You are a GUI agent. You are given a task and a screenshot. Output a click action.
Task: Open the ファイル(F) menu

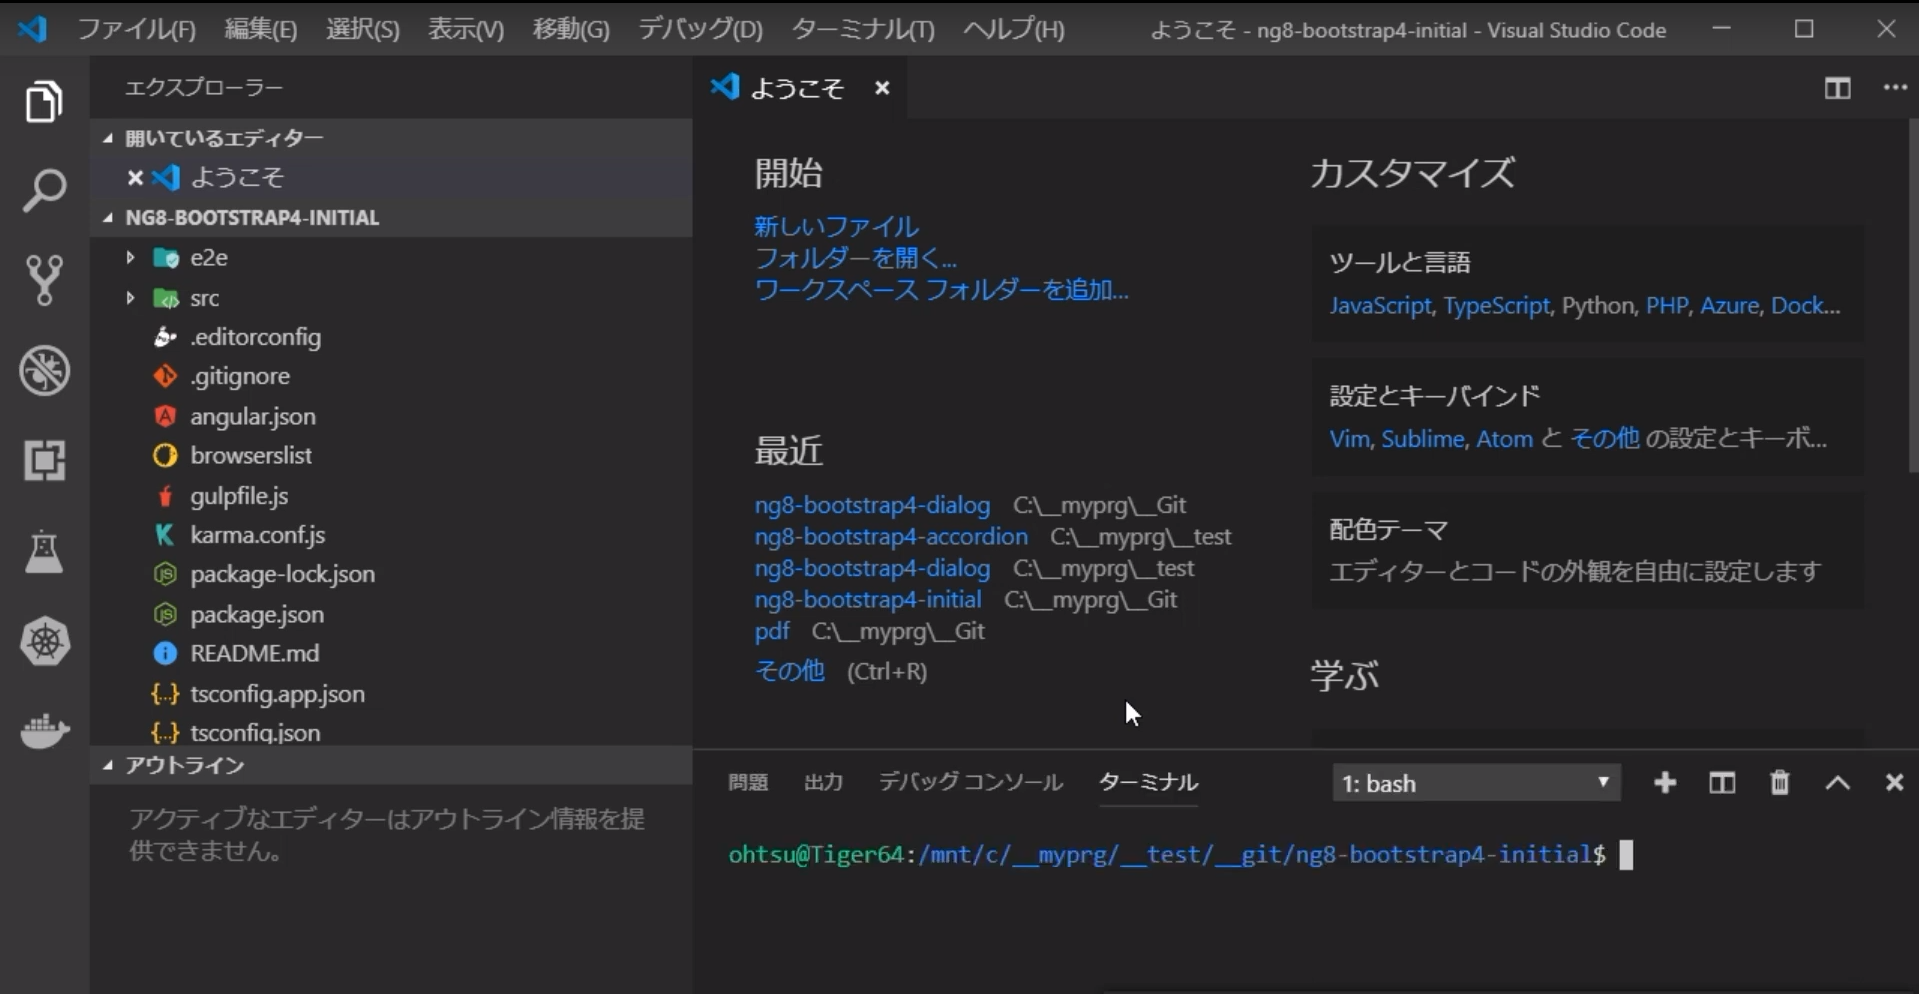137,29
